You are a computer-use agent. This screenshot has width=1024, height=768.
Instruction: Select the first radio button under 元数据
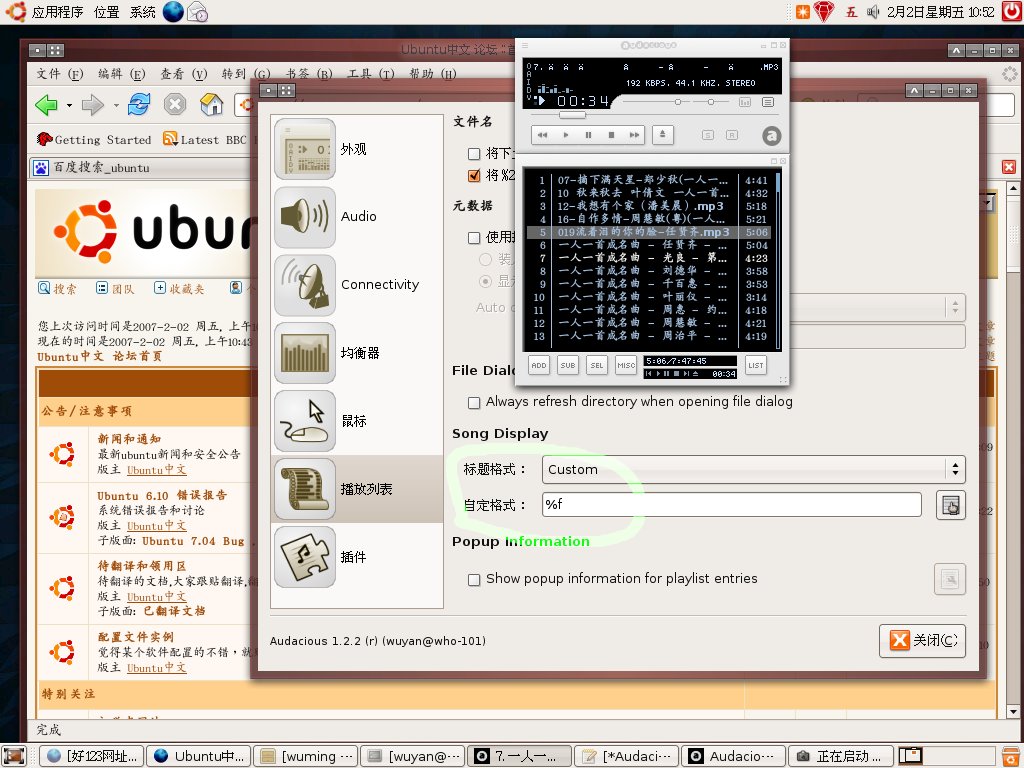(485, 259)
